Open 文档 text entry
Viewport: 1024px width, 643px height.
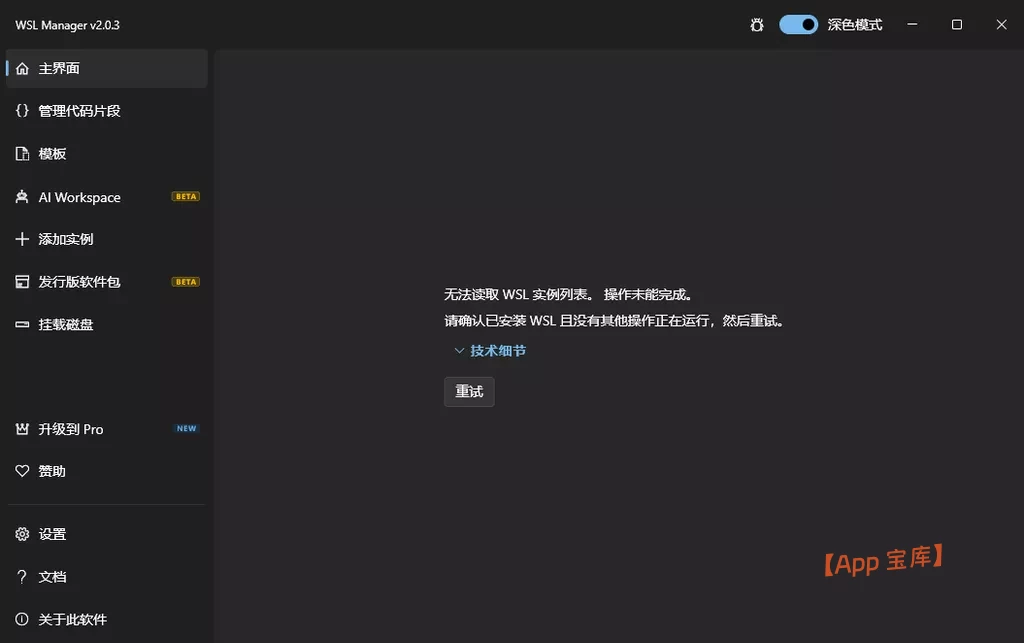click(52, 577)
